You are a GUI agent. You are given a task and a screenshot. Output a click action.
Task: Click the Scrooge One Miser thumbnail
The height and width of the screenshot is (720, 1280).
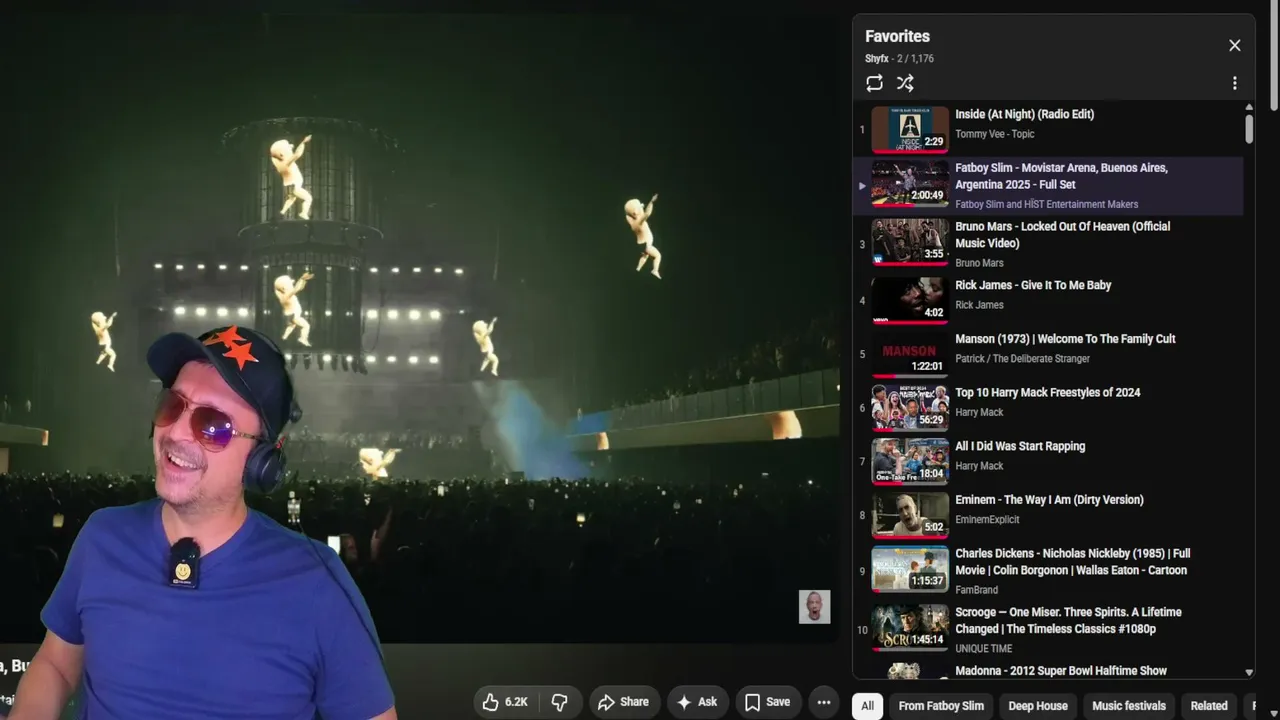(910, 628)
